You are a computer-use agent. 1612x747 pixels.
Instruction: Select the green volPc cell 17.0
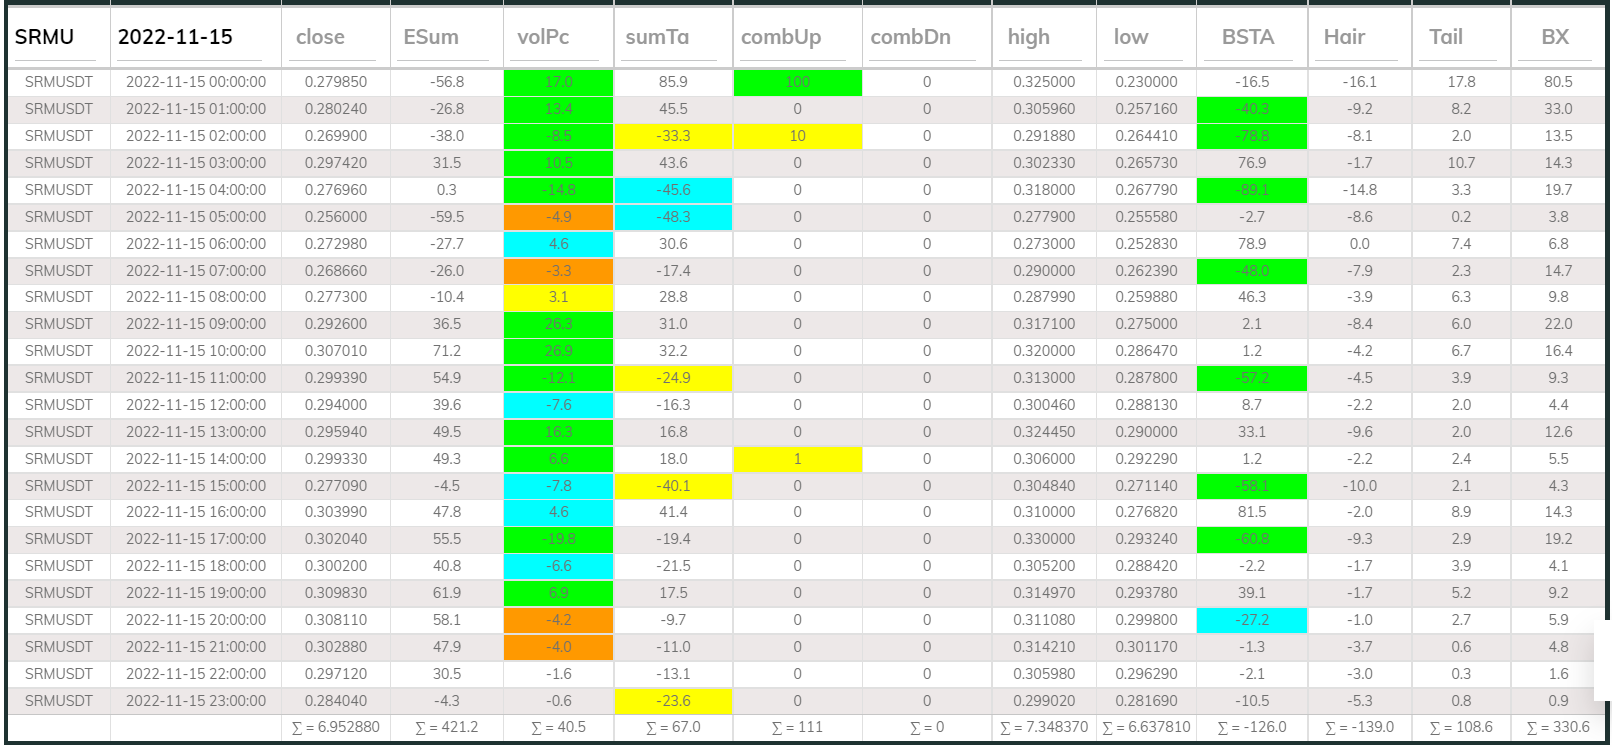[x=558, y=82]
